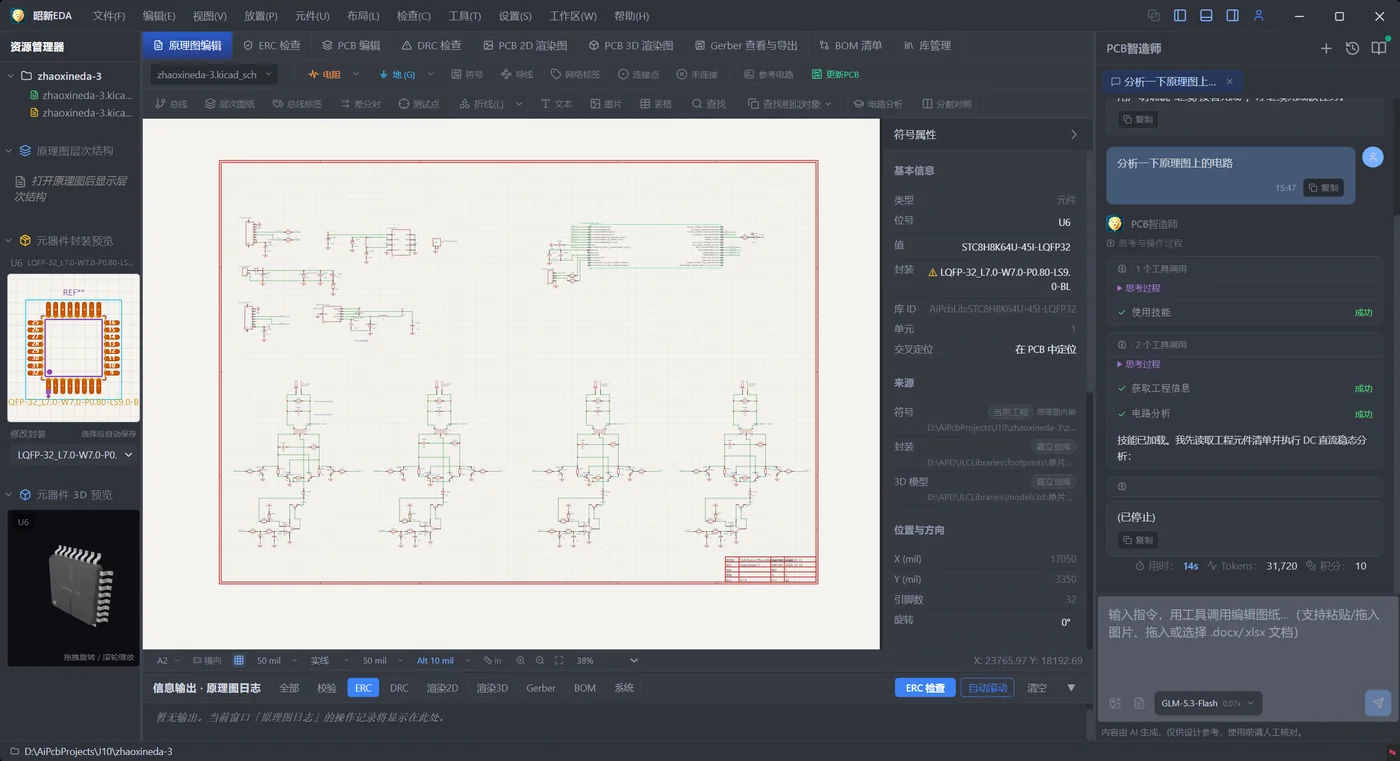Select the 连接点 junction tool
Image resolution: width=1400 pixels, height=761 pixels.
point(638,74)
